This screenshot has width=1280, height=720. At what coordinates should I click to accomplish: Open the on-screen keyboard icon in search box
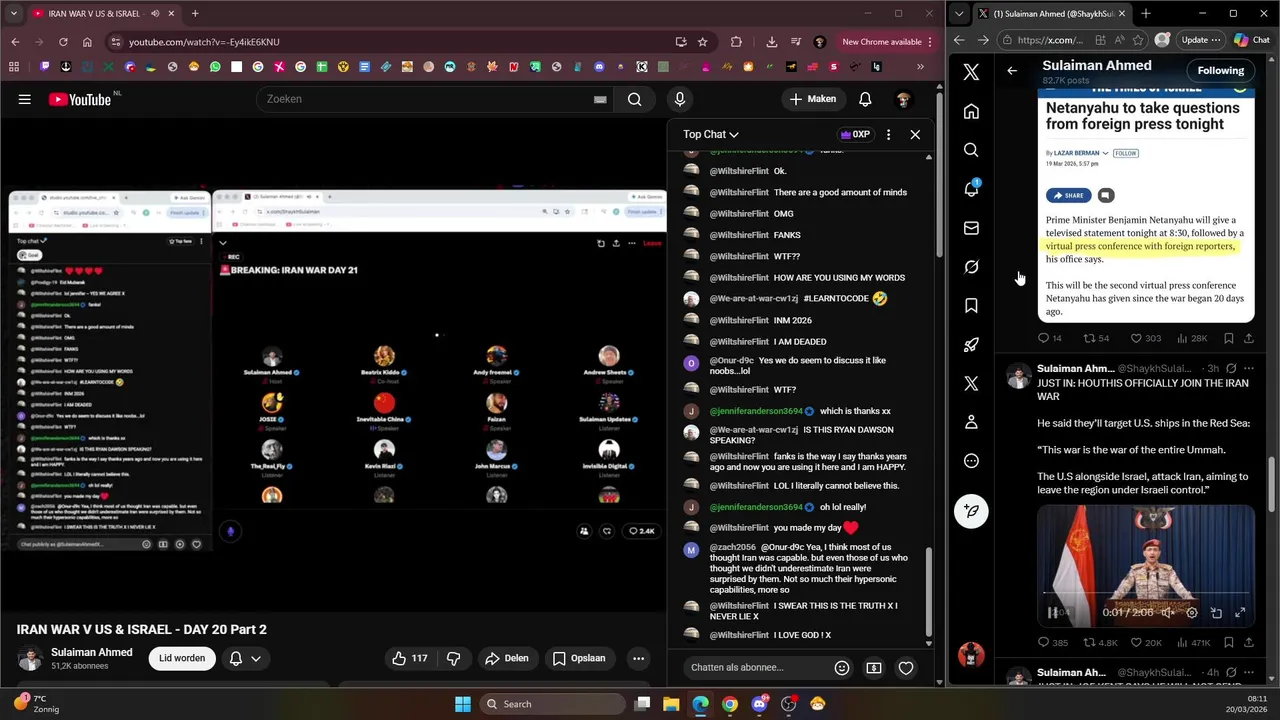click(600, 99)
